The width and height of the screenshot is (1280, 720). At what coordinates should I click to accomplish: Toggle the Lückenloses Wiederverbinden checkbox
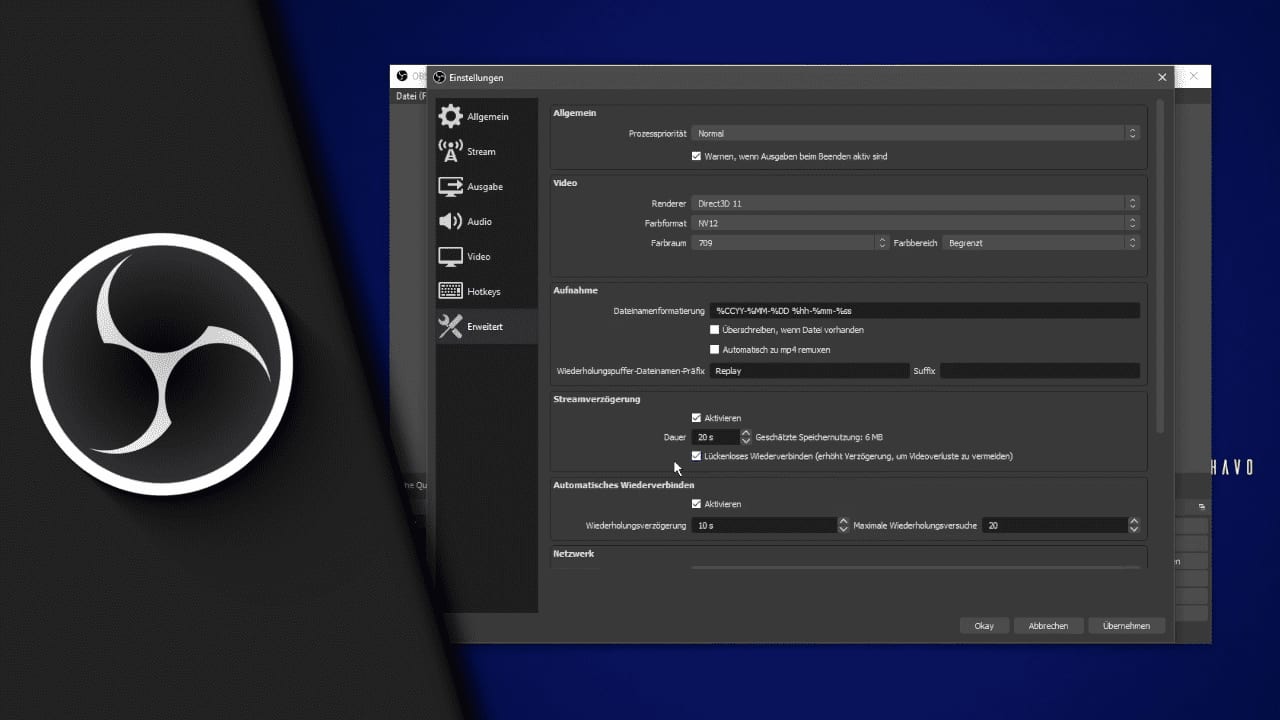(696, 456)
